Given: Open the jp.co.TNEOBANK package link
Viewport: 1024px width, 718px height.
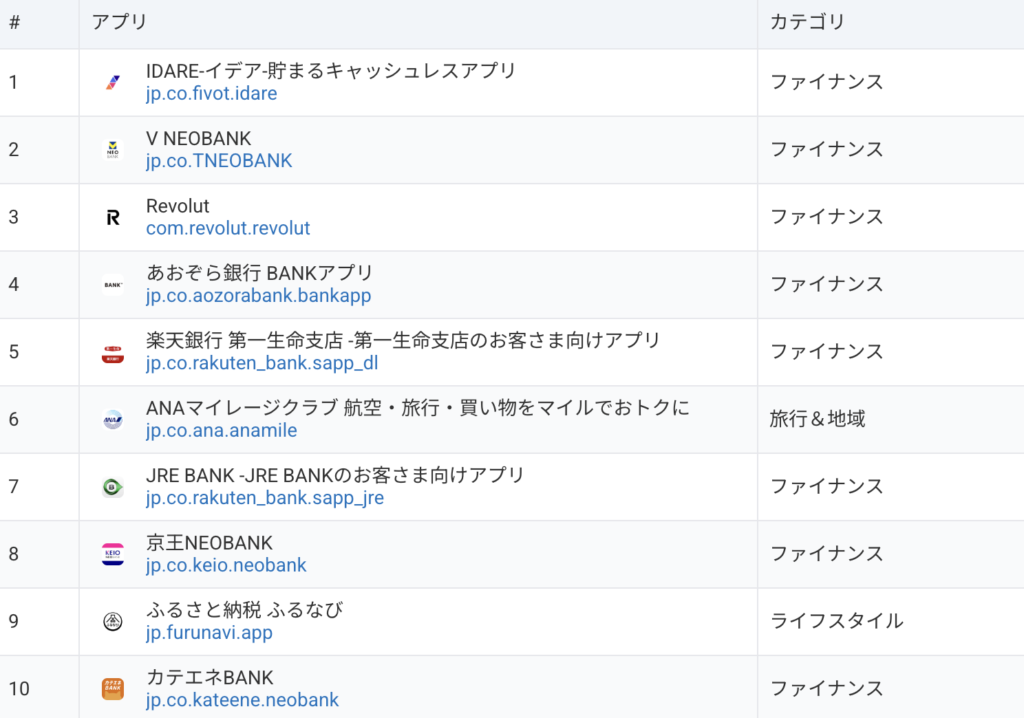Looking at the screenshot, I should pyautogui.click(x=219, y=161).
